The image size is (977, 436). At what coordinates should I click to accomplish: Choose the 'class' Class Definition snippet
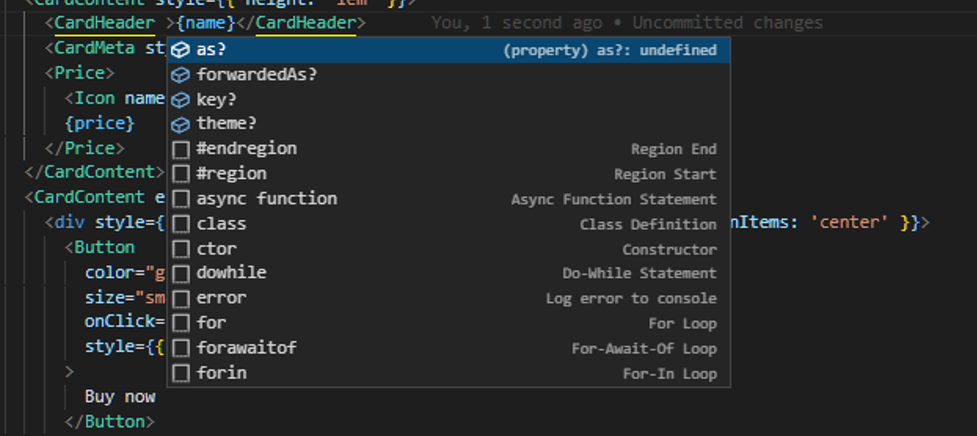221,224
